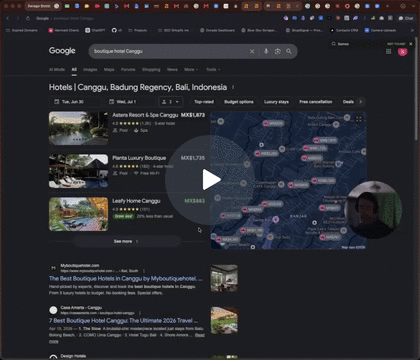Open options for Myboutiquehotel.com result
Screen dimensions: 420x360
click(x=144, y=271)
